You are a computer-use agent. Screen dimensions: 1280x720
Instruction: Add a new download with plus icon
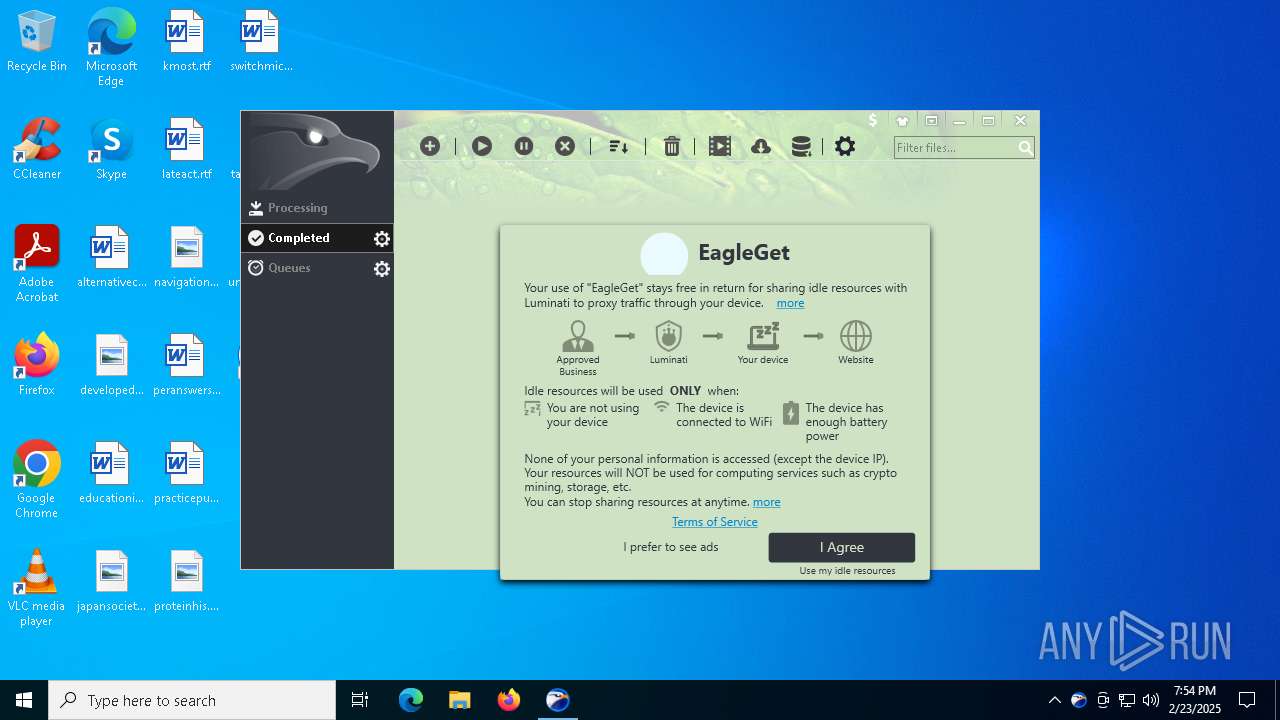[x=430, y=146]
